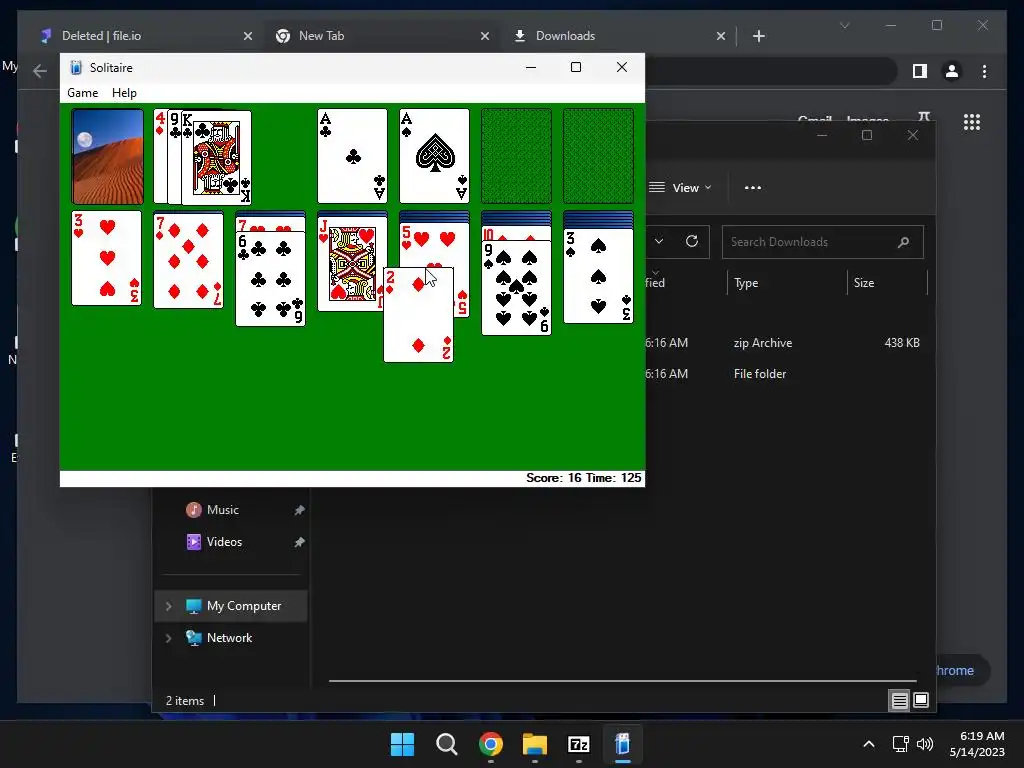Expand the My Computer tree node
Image resolution: width=1024 pixels, height=768 pixels.
click(168, 606)
